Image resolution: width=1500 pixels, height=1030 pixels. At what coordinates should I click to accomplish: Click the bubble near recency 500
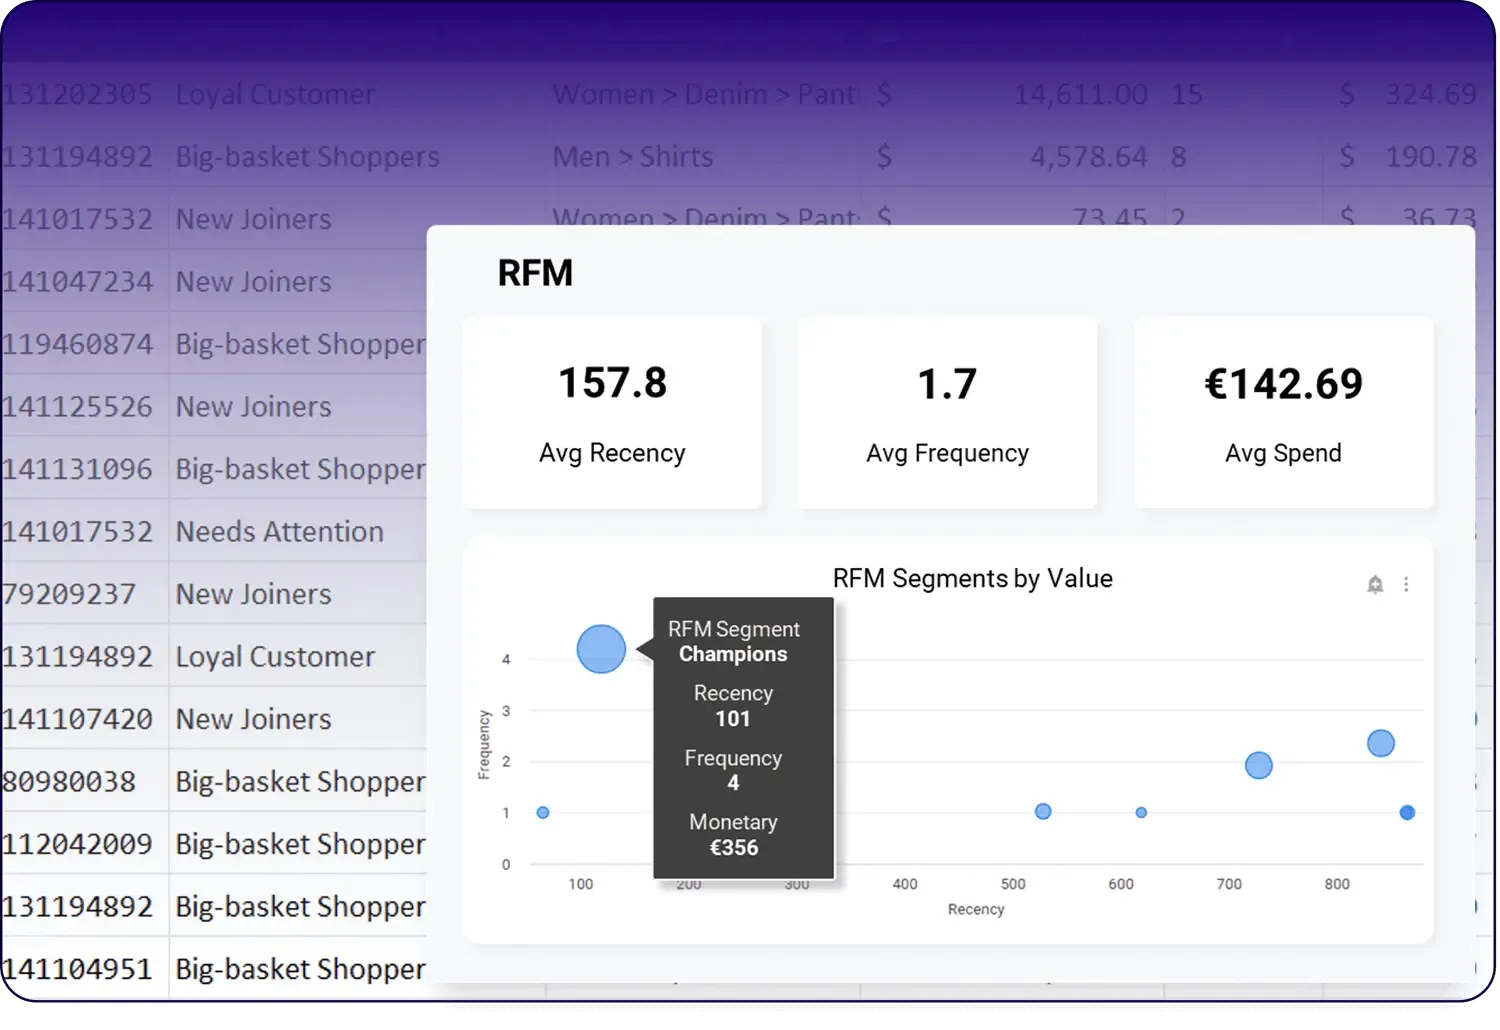click(x=1043, y=811)
